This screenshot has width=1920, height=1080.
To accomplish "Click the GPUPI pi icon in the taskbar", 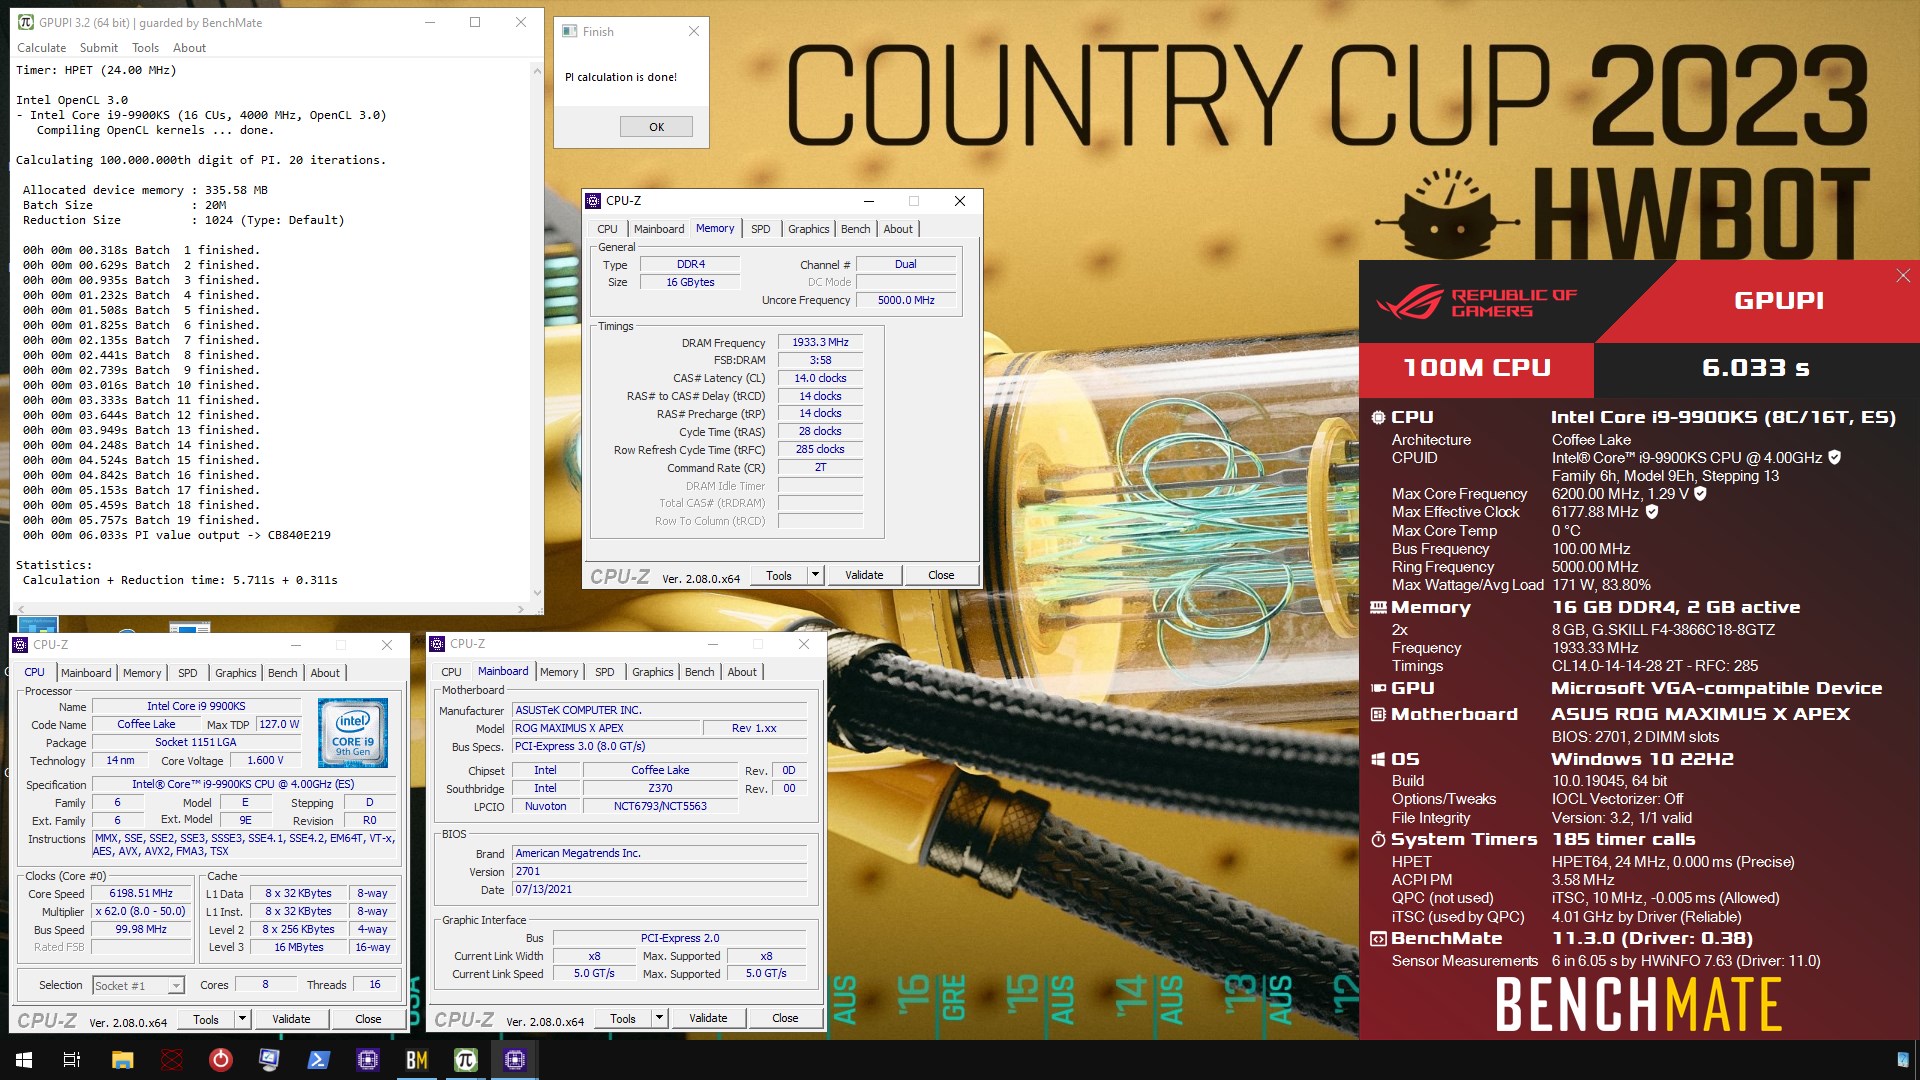I will [x=465, y=1060].
